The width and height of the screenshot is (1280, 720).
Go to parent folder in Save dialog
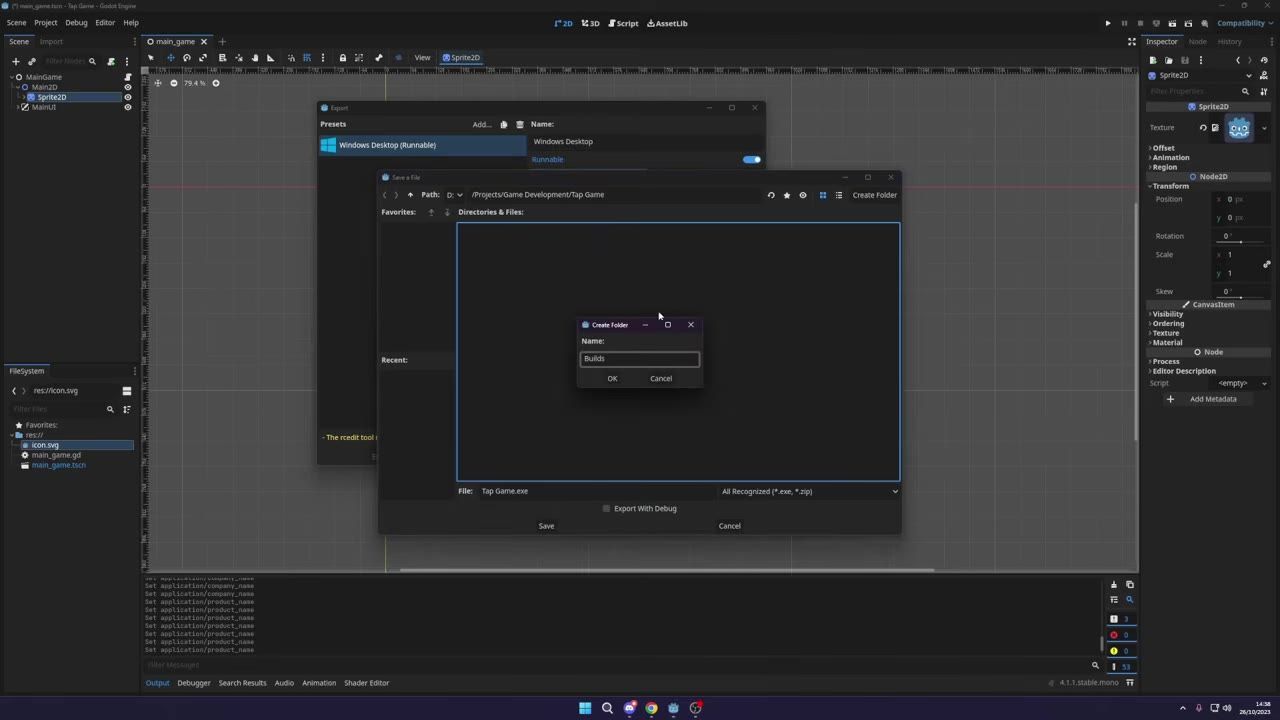pyautogui.click(x=410, y=195)
